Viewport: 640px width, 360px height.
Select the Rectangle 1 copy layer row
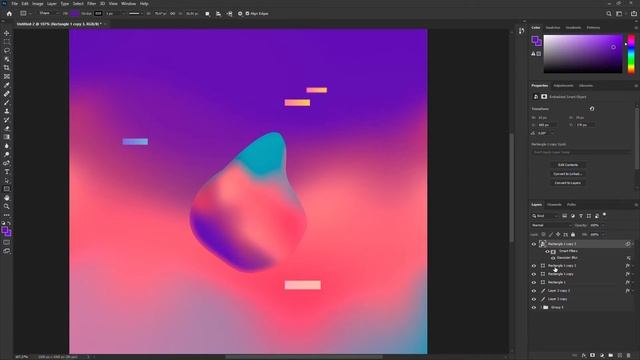pyautogui.click(x=582, y=274)
